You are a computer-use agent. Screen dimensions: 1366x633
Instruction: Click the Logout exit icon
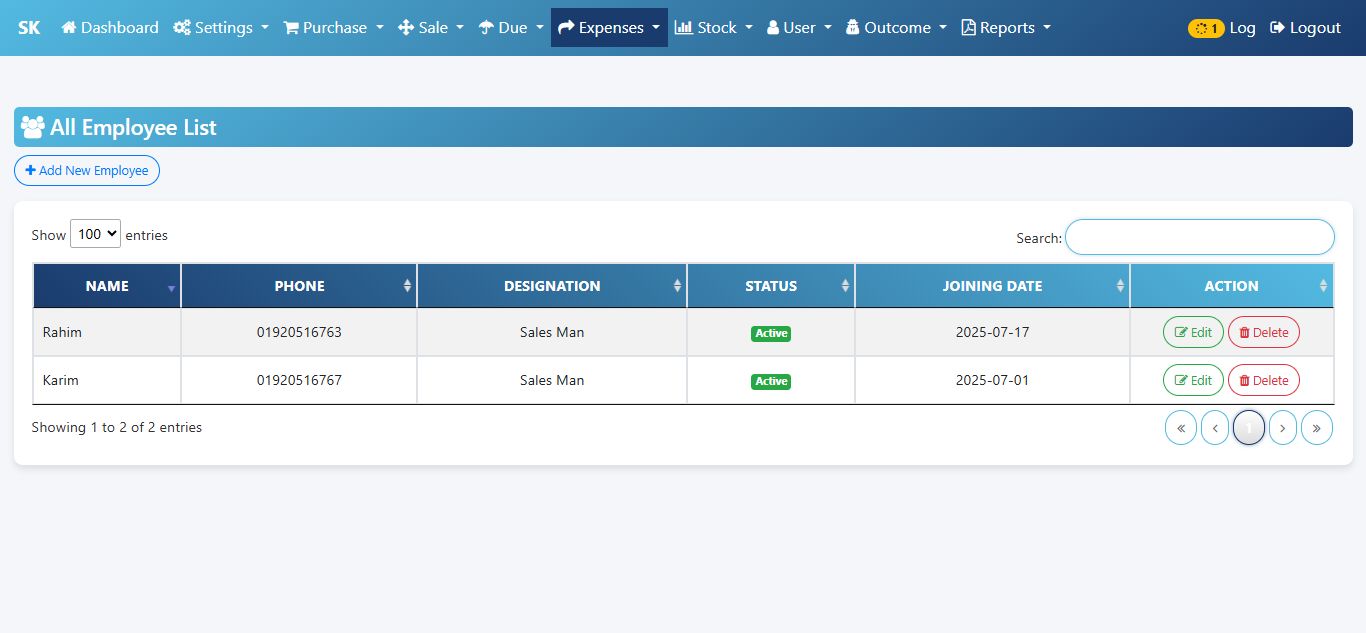1278,28
